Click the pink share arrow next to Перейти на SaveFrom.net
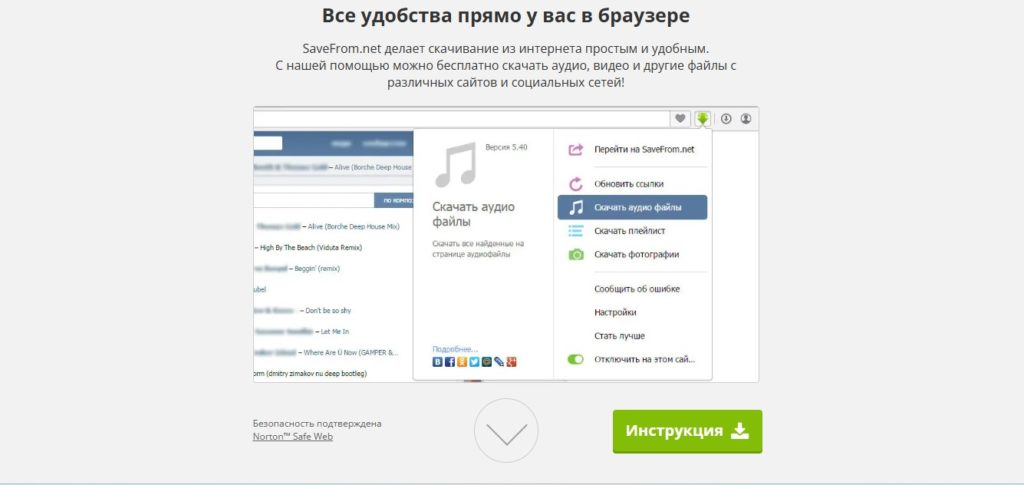Viewport: 1024px width, 485px height. coord(575,149)
